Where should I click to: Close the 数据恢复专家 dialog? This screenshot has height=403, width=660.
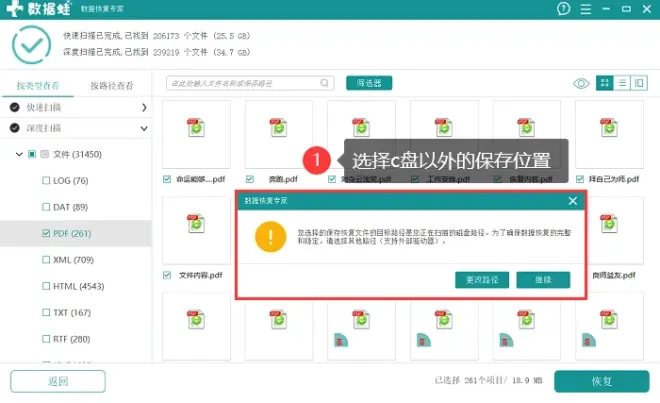(572, 201)
